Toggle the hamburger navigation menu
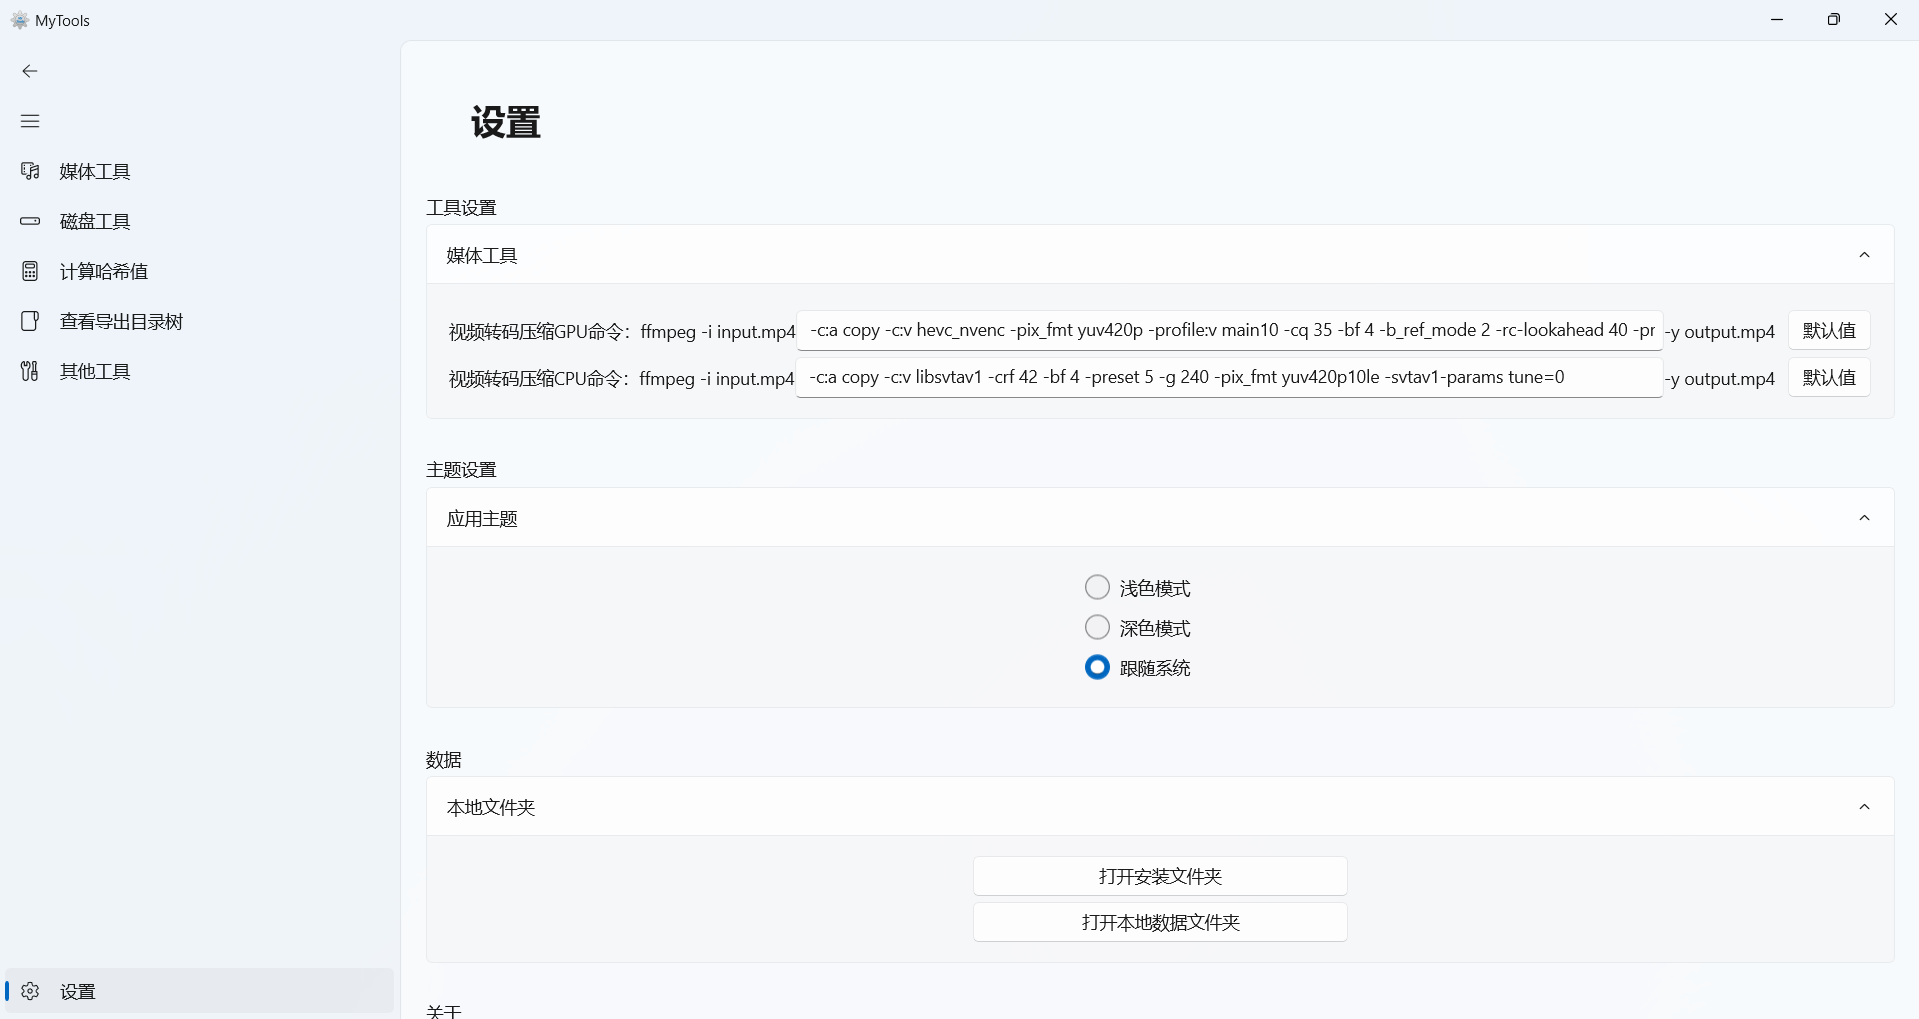 pos(30,121)
